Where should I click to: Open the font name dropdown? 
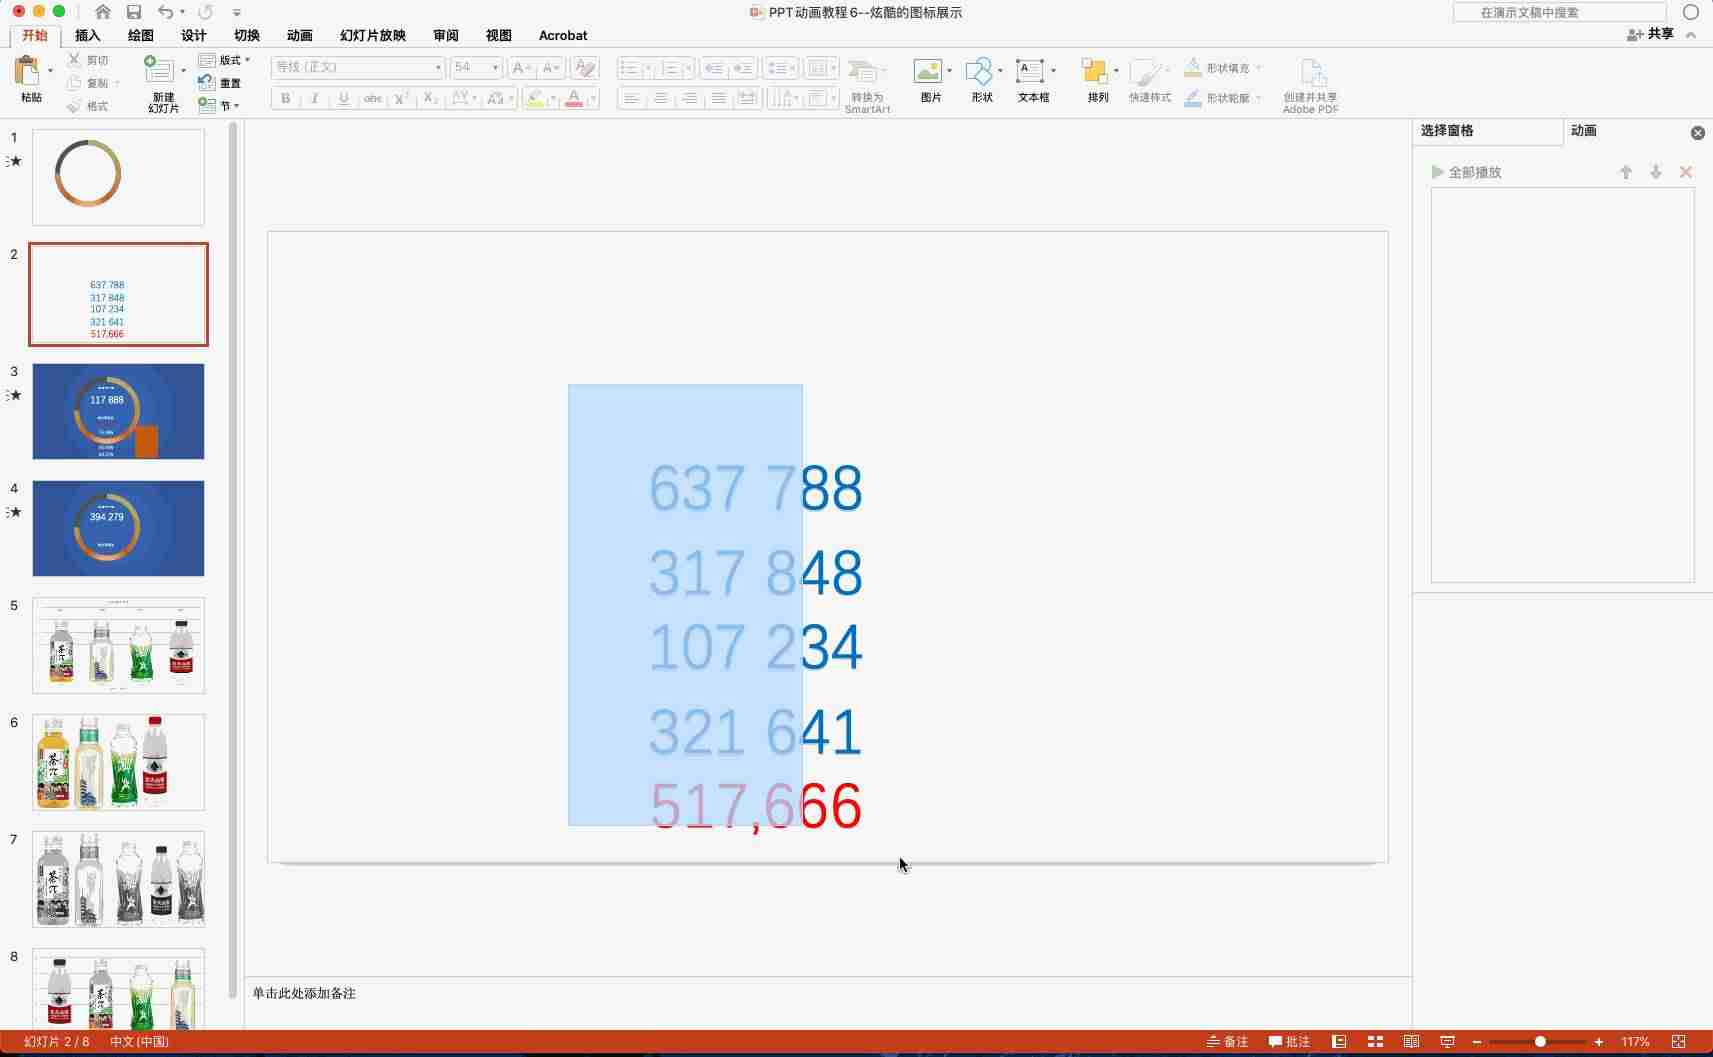357,67
